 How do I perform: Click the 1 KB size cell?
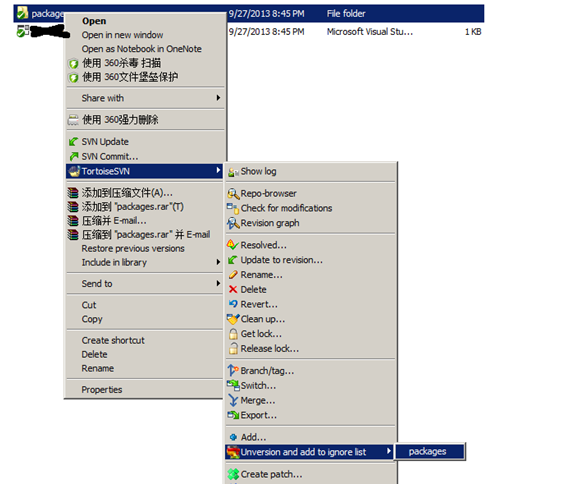(473, 32)
